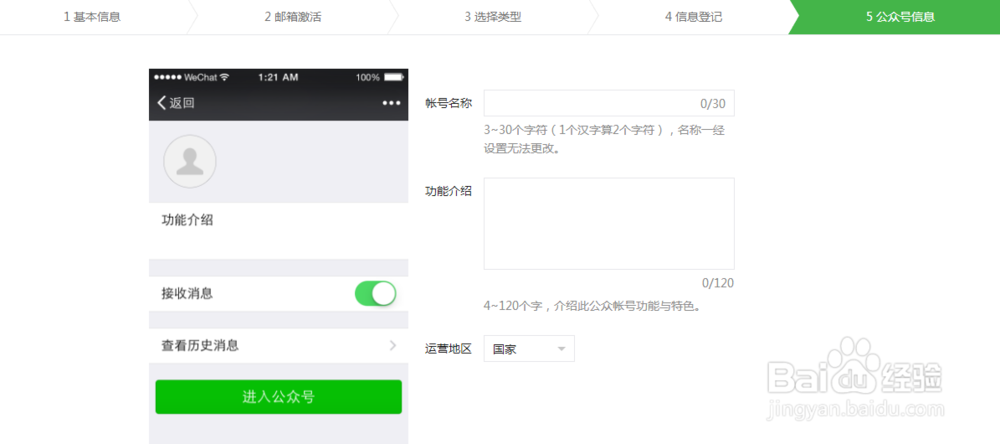Go to step 4 信息登记
1000x444 pixels.
coord(693,17)
